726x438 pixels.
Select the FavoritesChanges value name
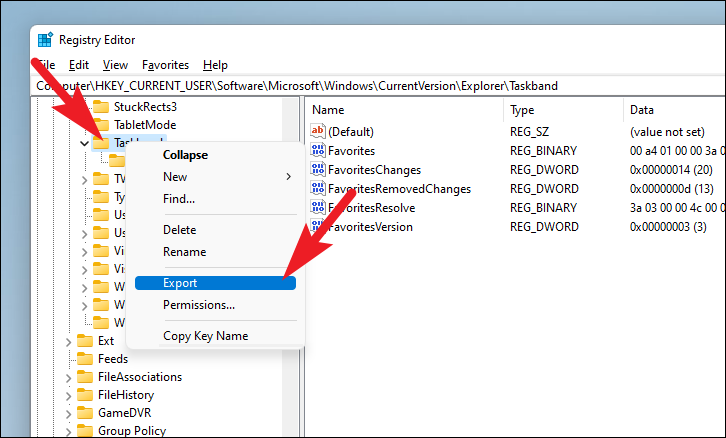pyautogui.click(x=375, y=170)
